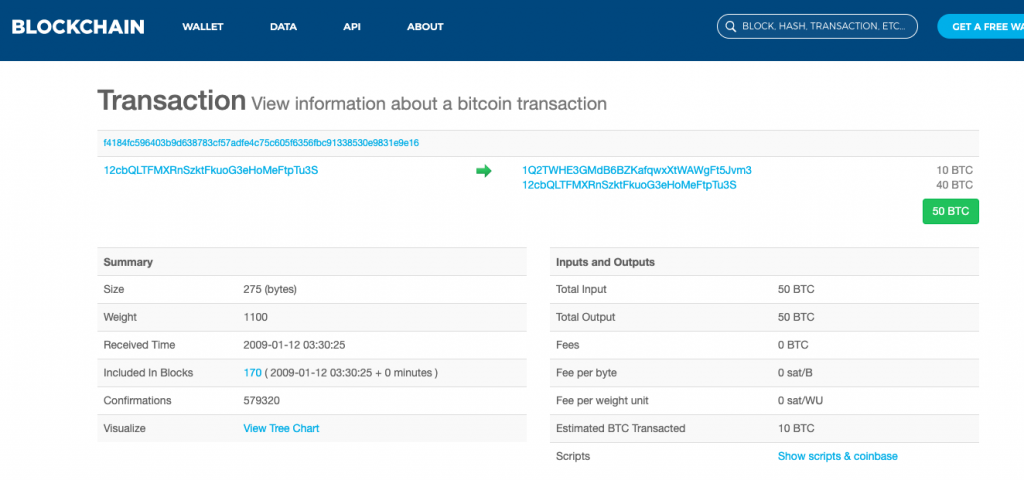The height and width of the screenshot is (480, 1024).
Task: Open the View Tree Chart link
Action: (x=281, y=428)
